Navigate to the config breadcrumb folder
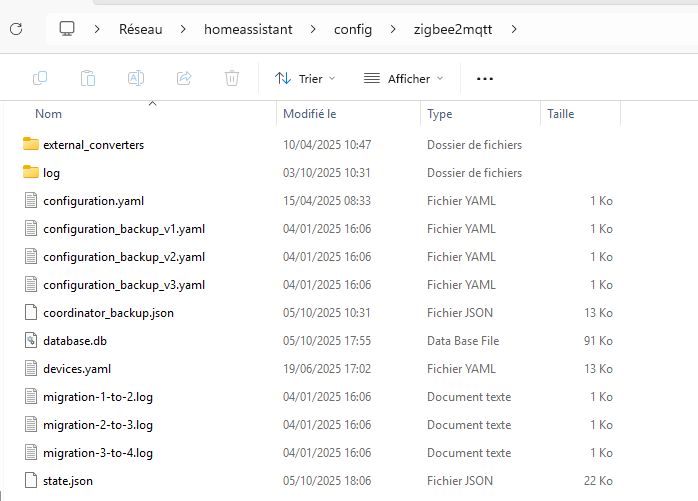The height and width of the screenshot is (501, 698). click(352, 29)
